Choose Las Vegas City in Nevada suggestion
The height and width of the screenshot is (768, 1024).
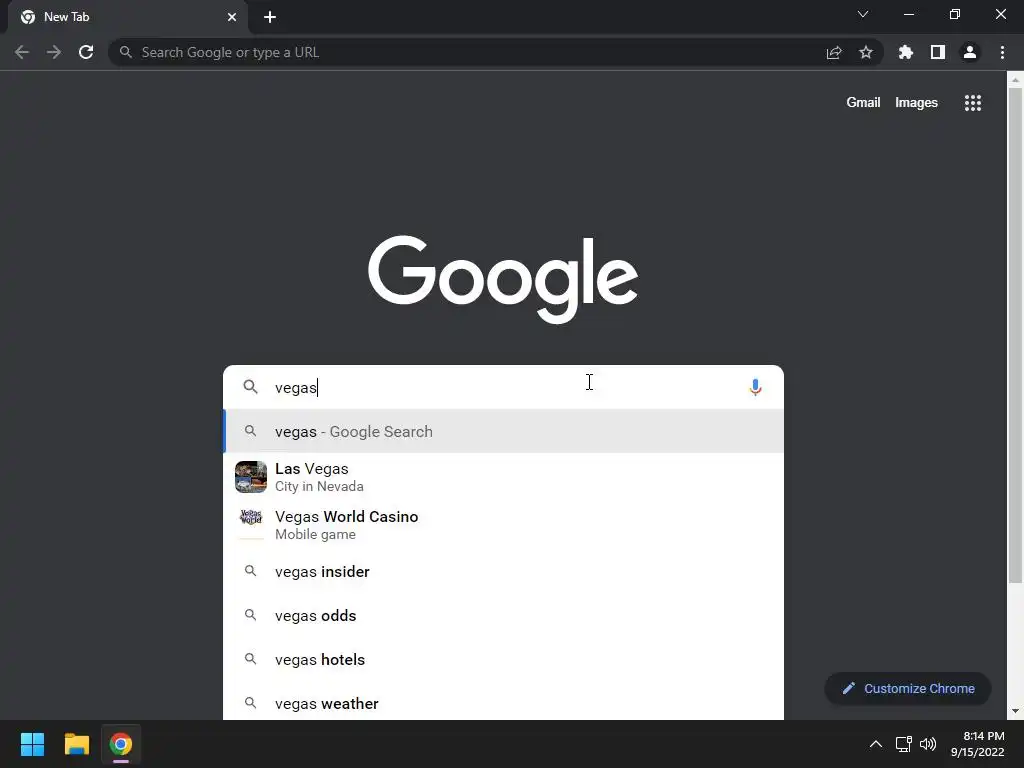point(504,477)
